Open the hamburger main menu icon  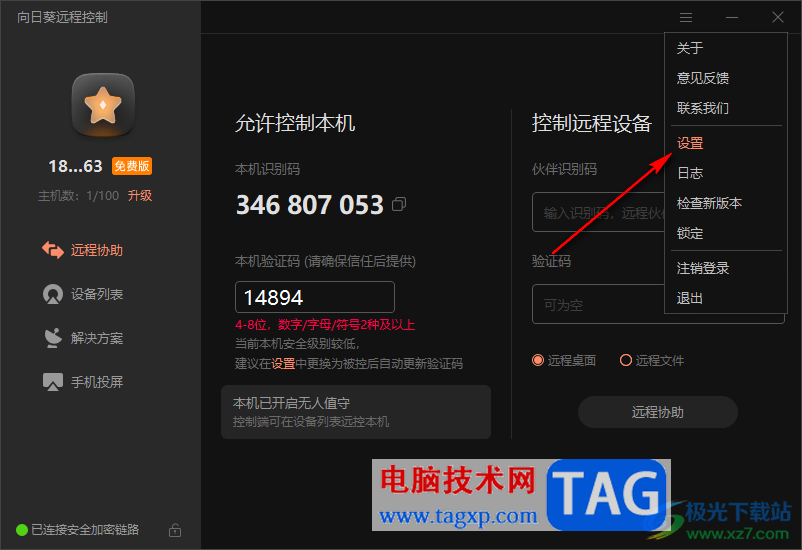[x=686, y=18]
